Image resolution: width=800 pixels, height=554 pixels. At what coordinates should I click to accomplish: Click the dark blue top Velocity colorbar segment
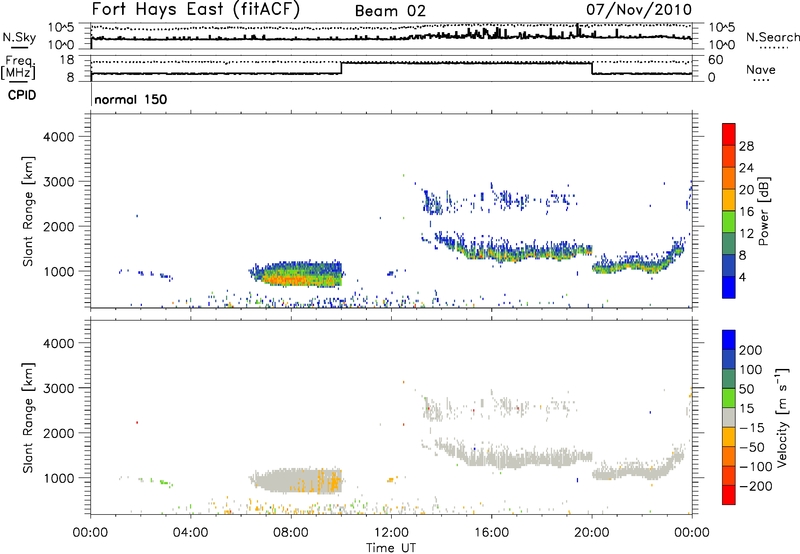pos(729,340)
